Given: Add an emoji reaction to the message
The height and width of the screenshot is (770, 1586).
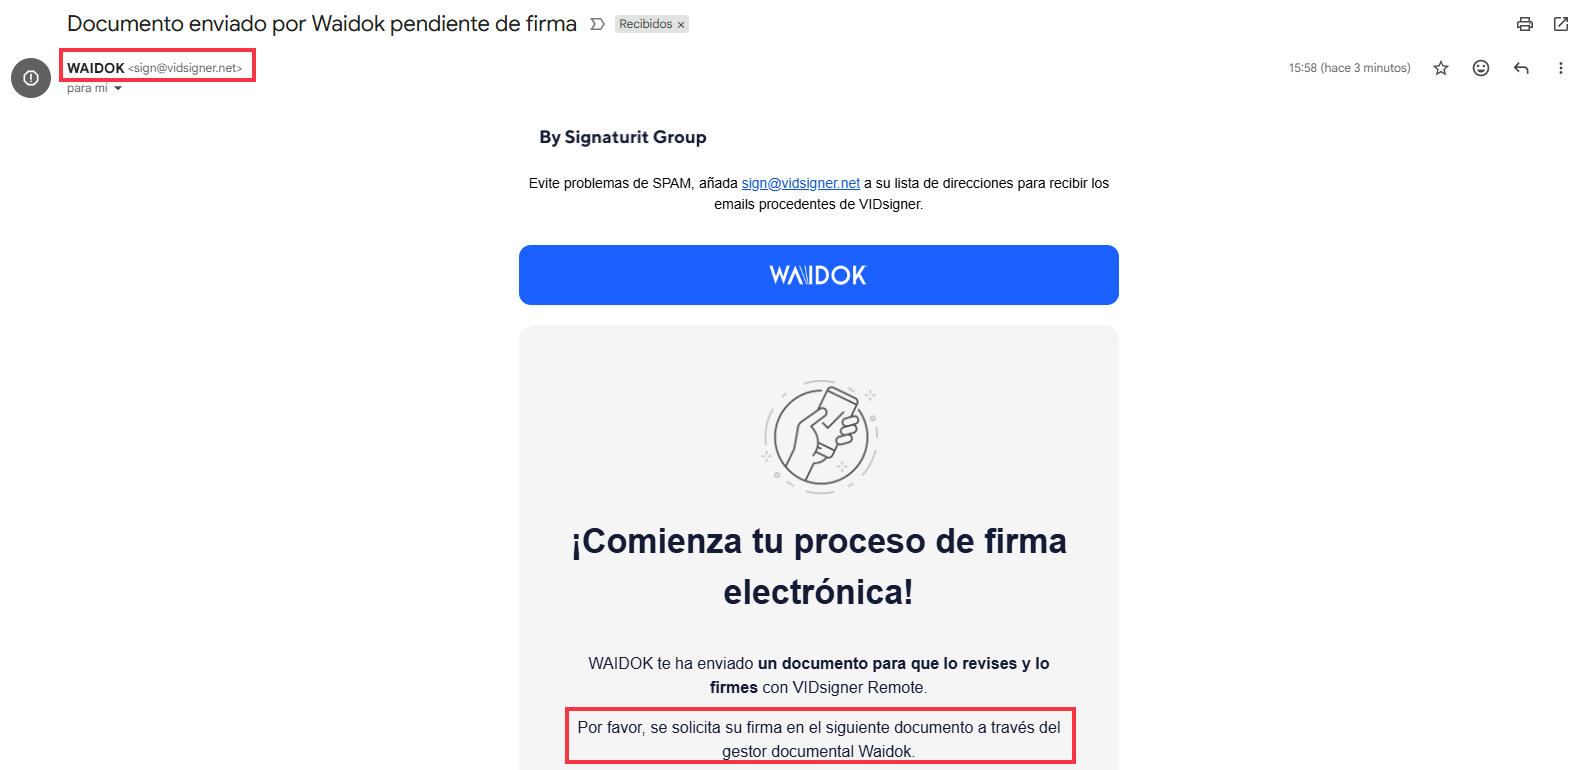Looking at the screenshot, I should point(1481,68).
